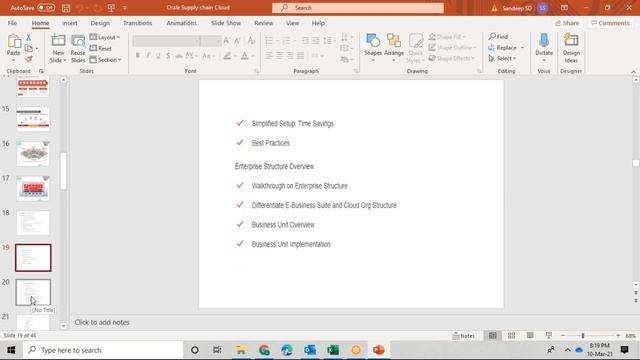This screenshot has height=360, width=640.
Task: Open the Layout dropdown
Action: [x=104, y=38]
